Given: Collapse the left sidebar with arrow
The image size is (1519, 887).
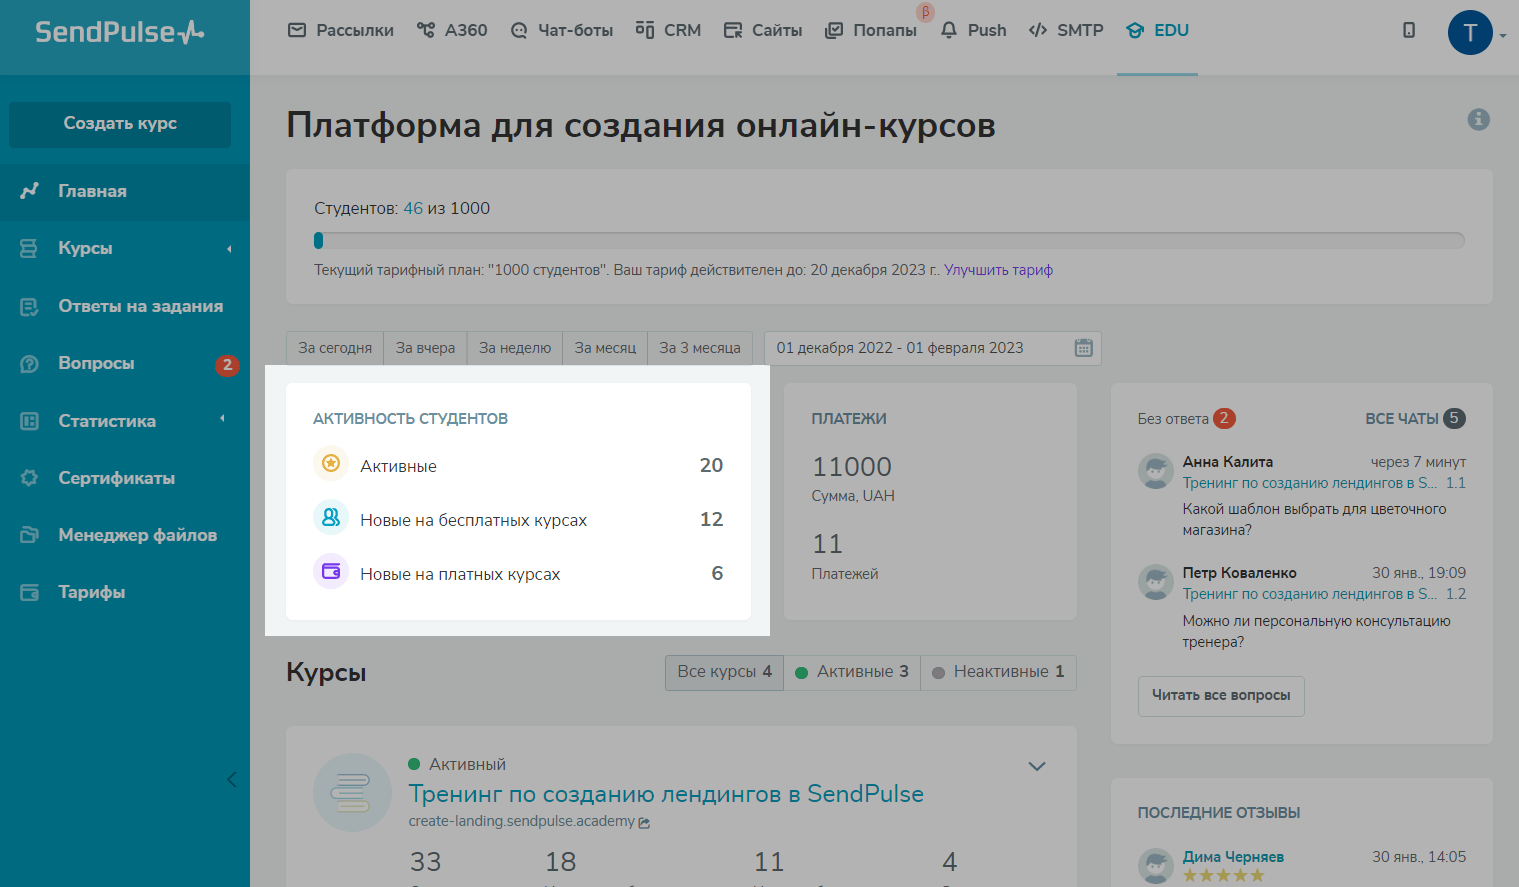Looking at the screenshot, I should [232, 779].
